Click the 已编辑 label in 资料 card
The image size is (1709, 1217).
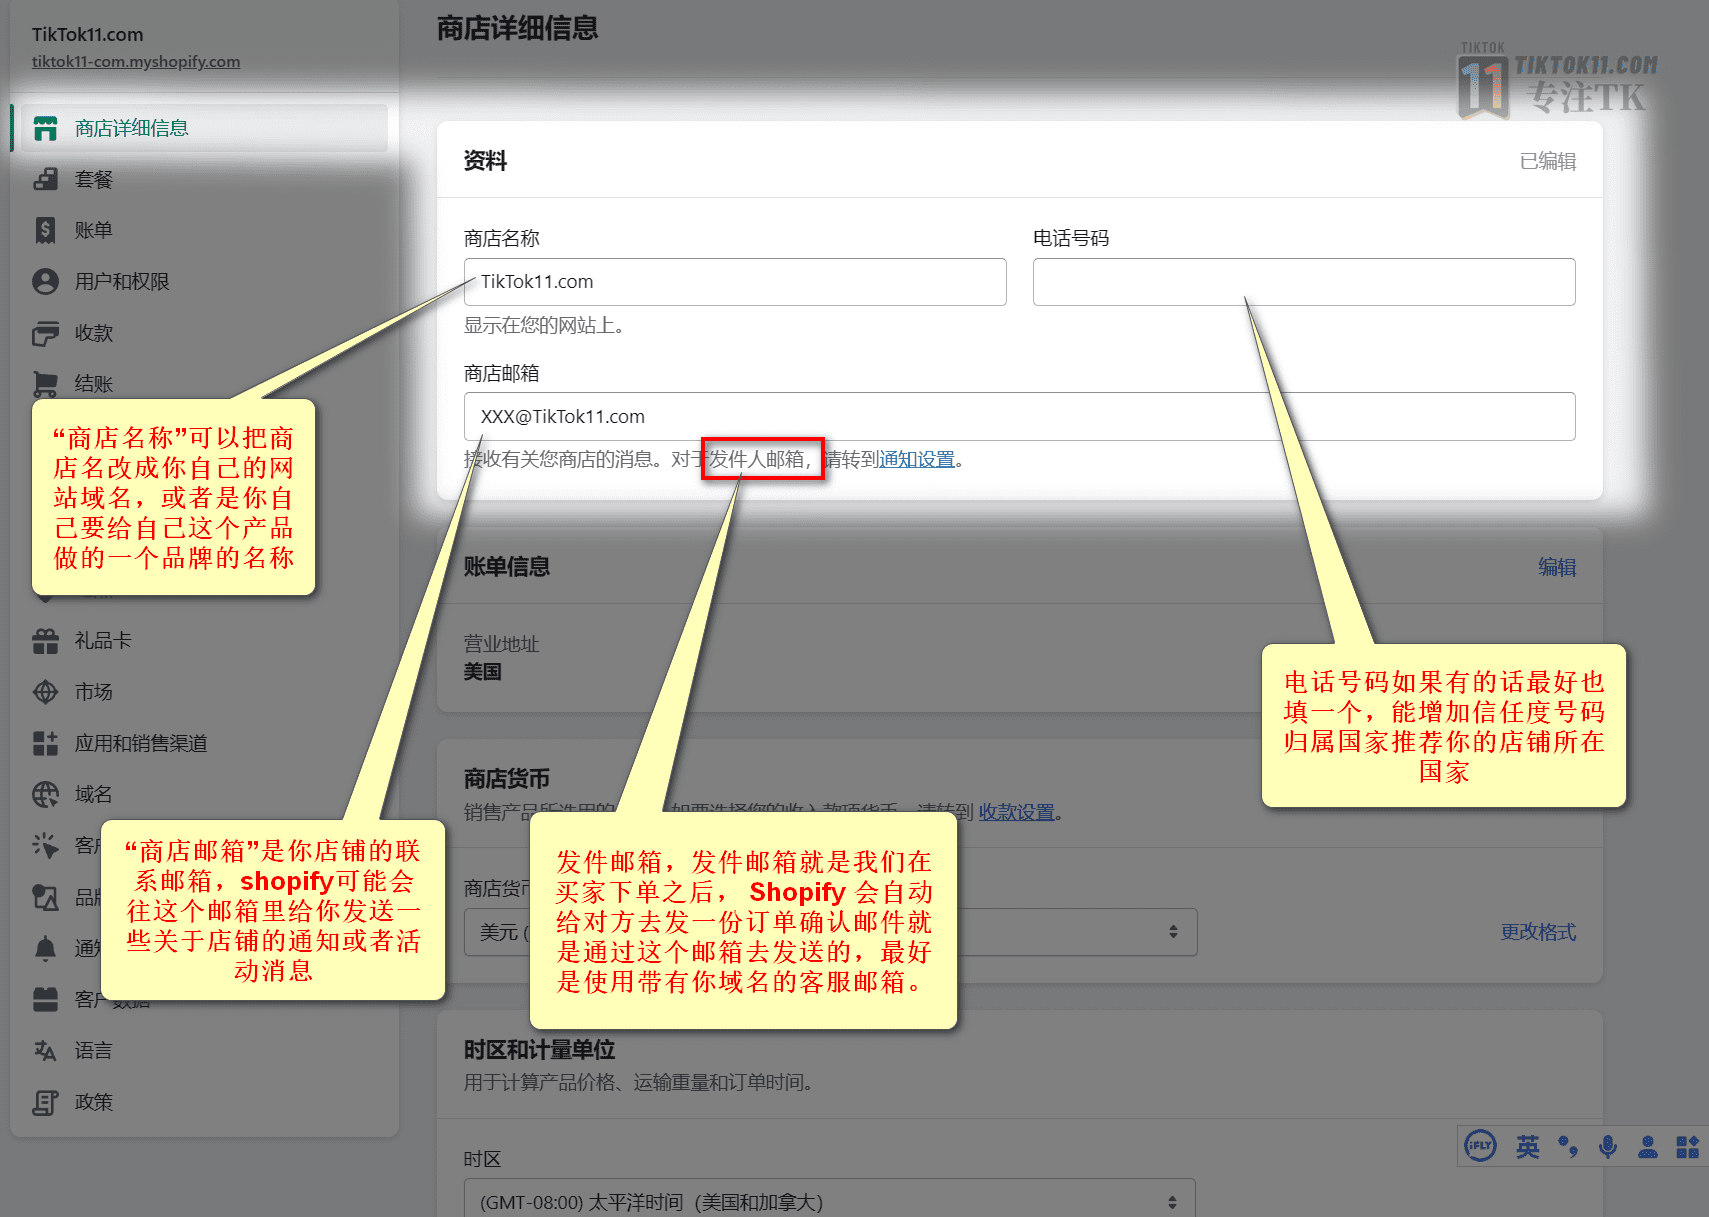pos(1548,161)
